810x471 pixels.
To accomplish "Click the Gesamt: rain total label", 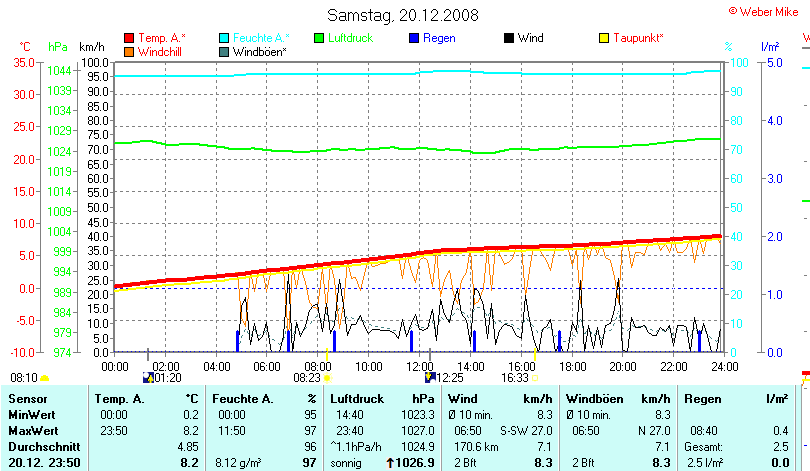I will (703, 447).
